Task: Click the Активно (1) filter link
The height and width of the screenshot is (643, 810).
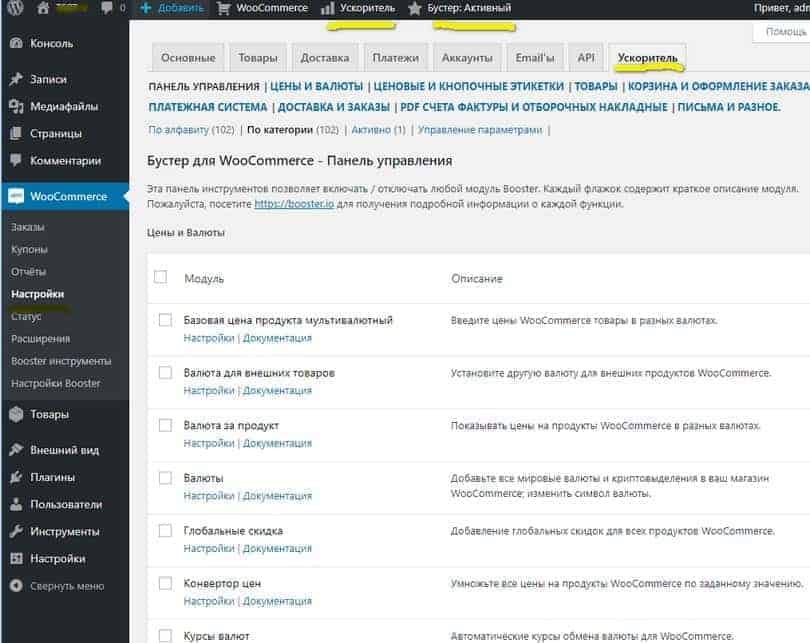Action: click(x=378, y=130)
